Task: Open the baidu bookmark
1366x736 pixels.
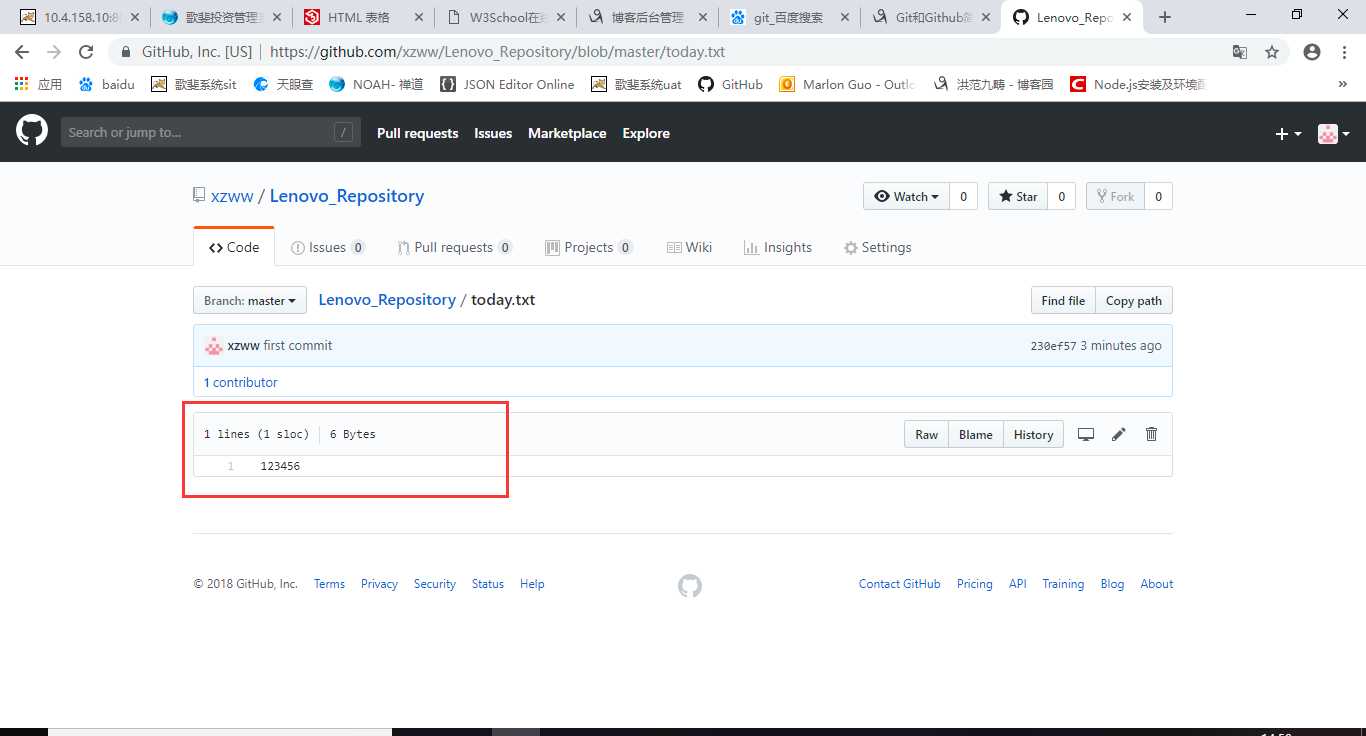Action: point(107,84)
